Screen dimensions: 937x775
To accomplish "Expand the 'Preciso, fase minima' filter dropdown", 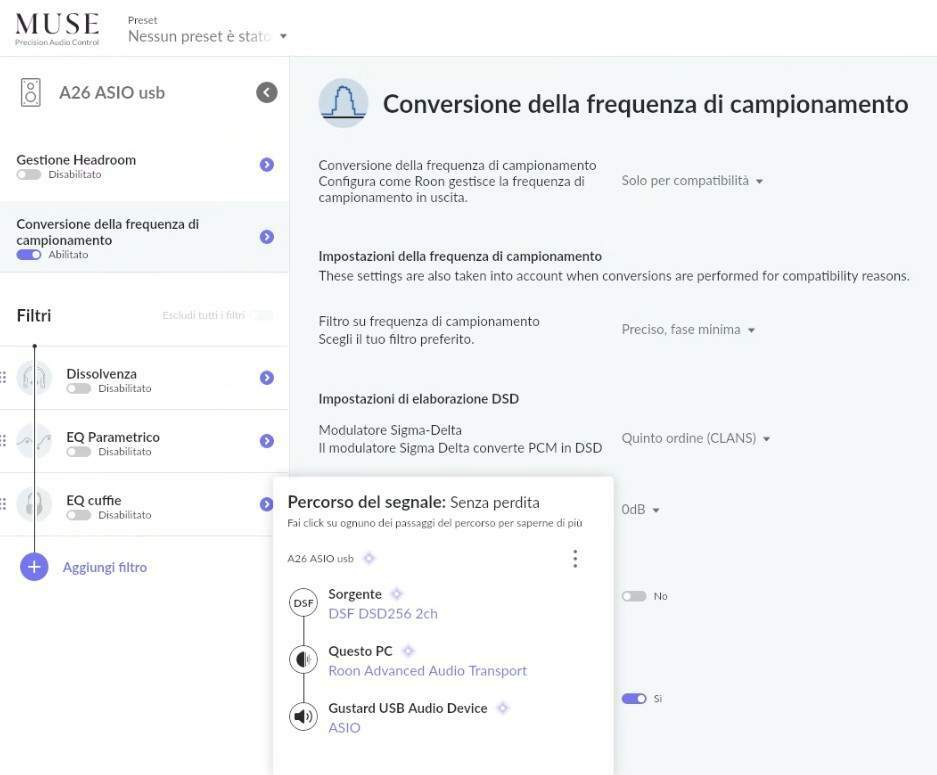I will coord(688,330).
